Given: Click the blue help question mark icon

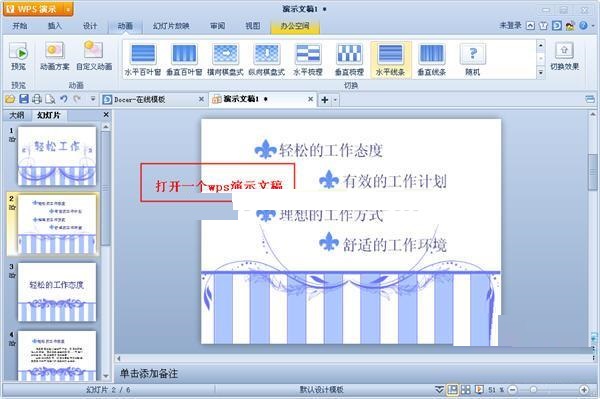Looking at the screenshot, I should (x=583, y=26).
